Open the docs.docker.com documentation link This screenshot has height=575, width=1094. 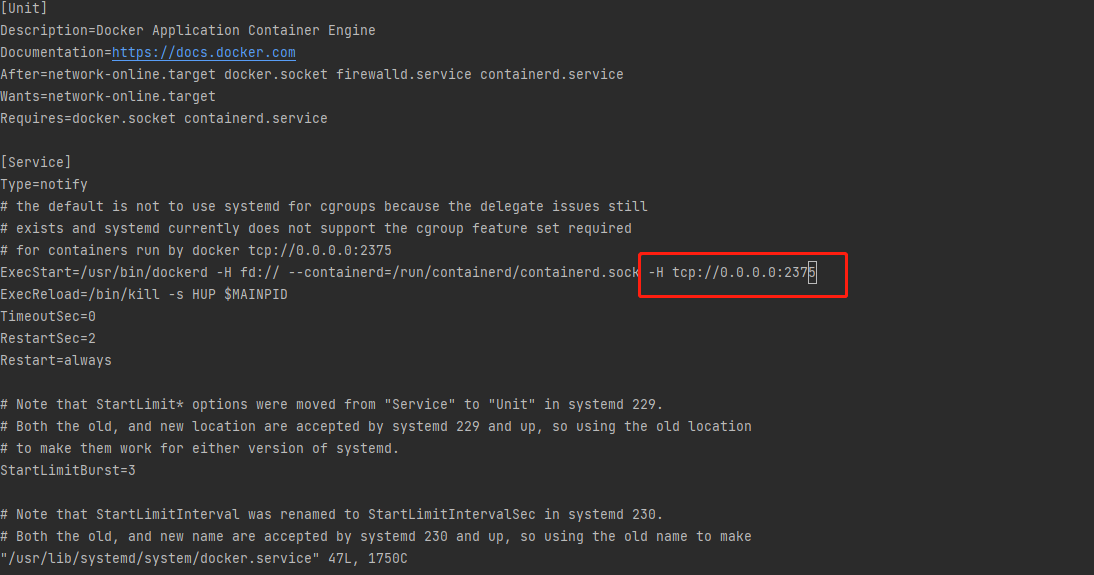(x=203, y=53)
